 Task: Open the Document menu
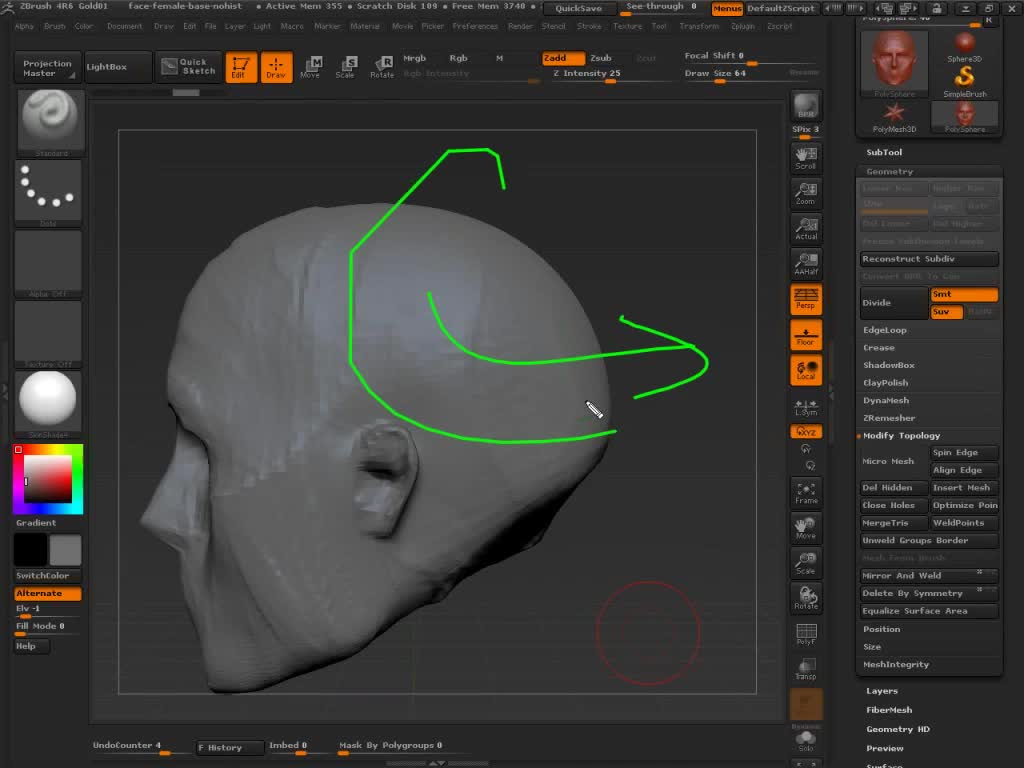pos(124,26)
